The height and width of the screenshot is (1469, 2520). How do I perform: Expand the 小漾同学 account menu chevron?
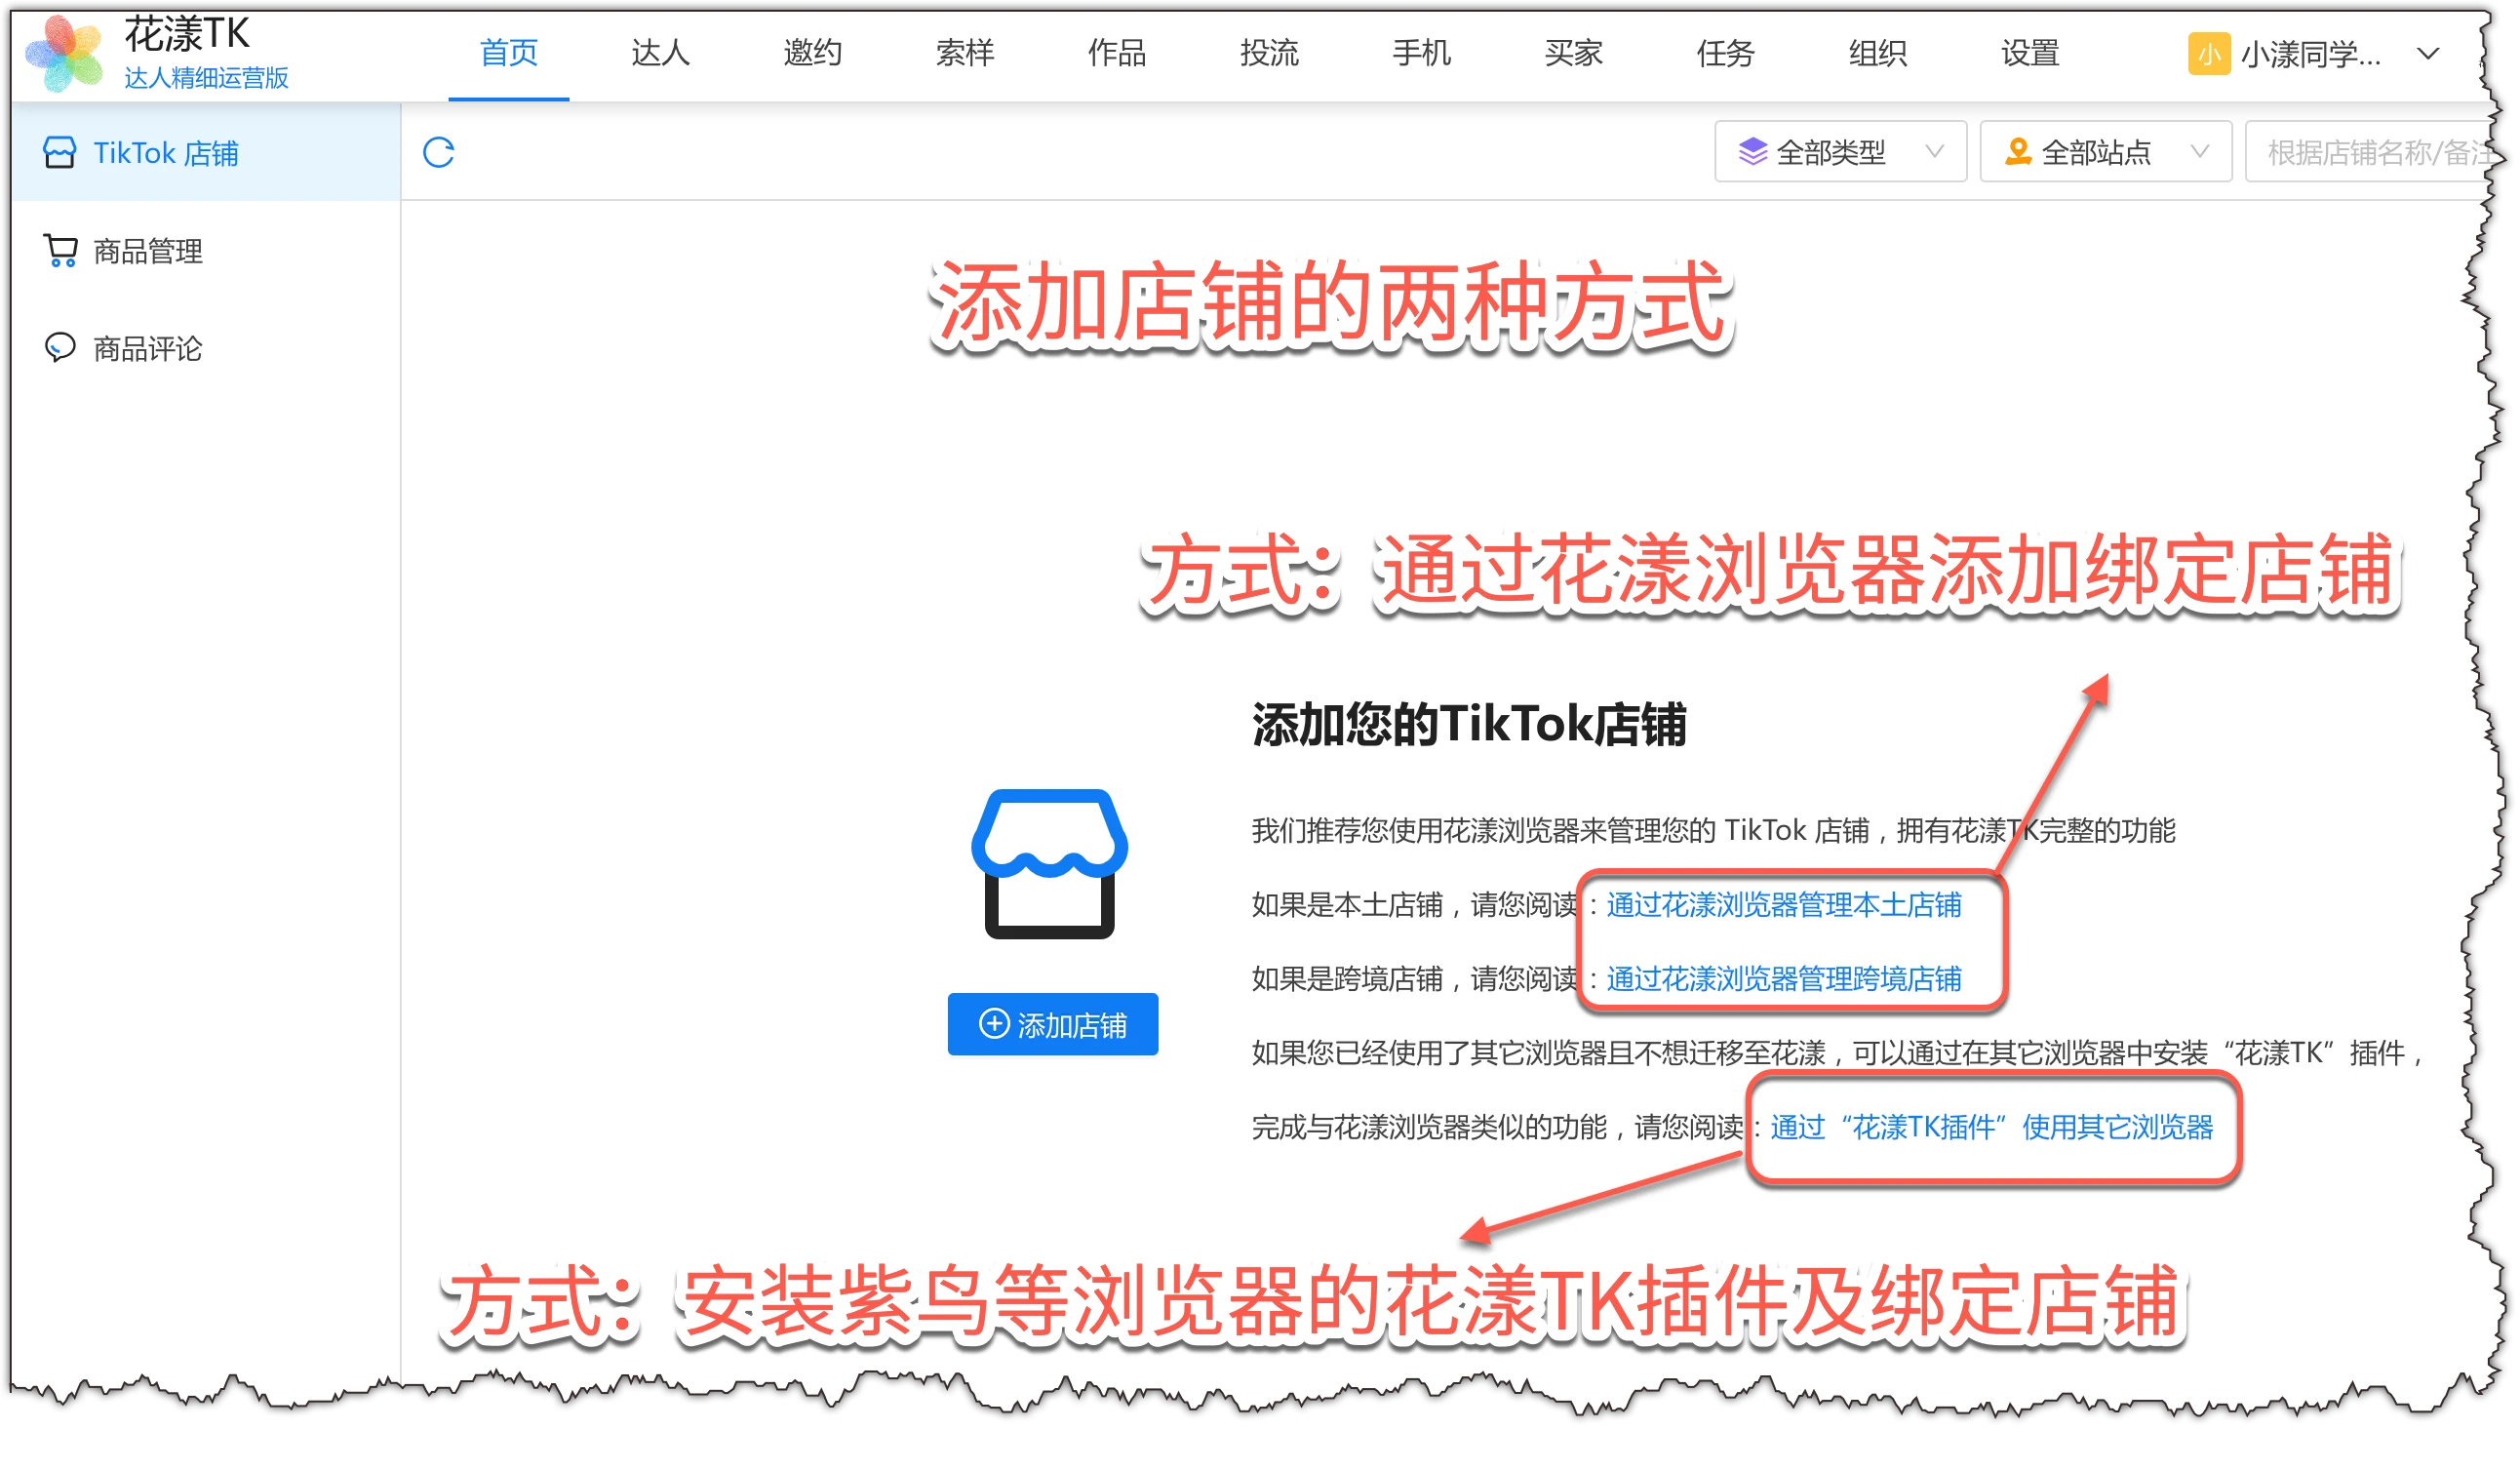pyautogui.click(x=2428, y=53)
